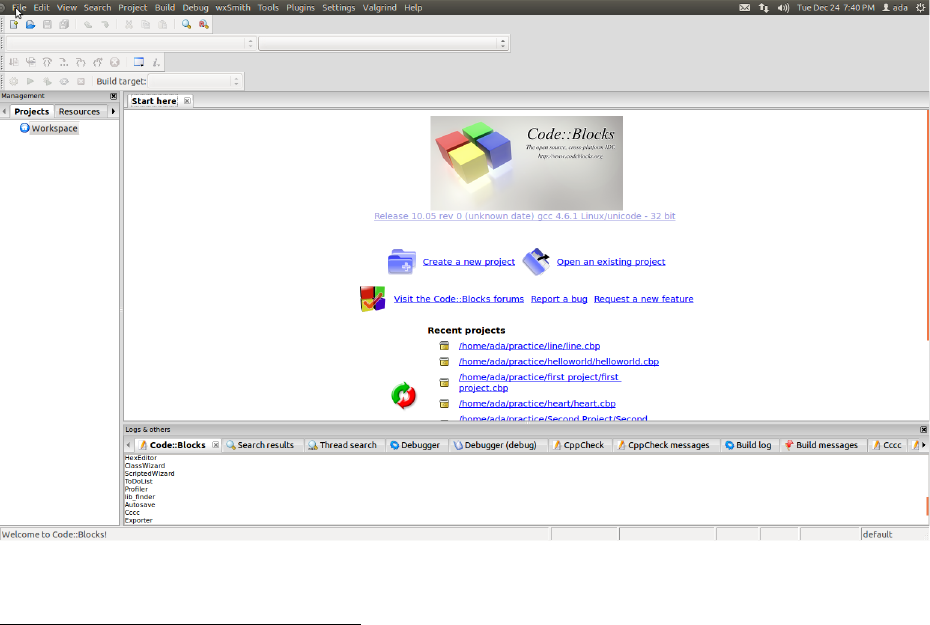
Task: Click the Paste toolbar icon
Action: (163, 24)
